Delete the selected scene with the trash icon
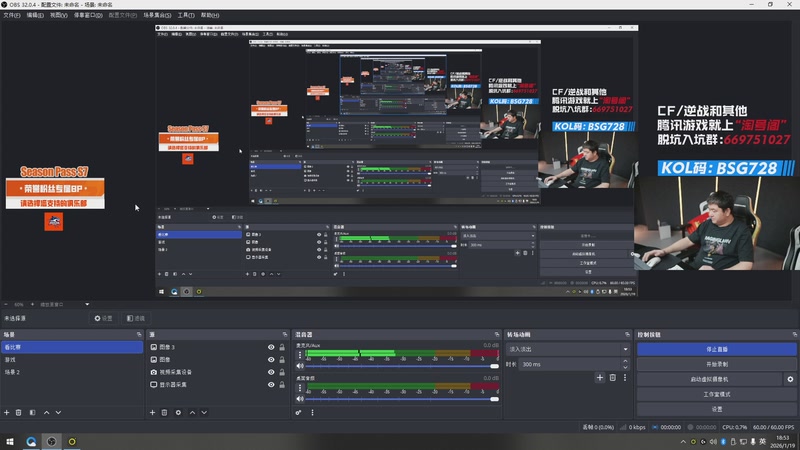The height and width of the screenshot is (450, 800). point(18,412)
